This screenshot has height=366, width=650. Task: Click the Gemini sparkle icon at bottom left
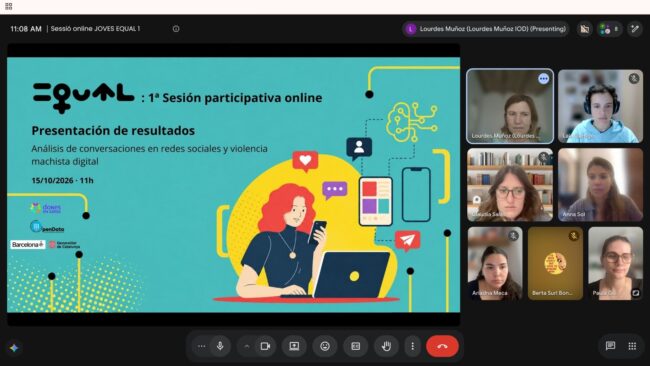coord(14,348)
